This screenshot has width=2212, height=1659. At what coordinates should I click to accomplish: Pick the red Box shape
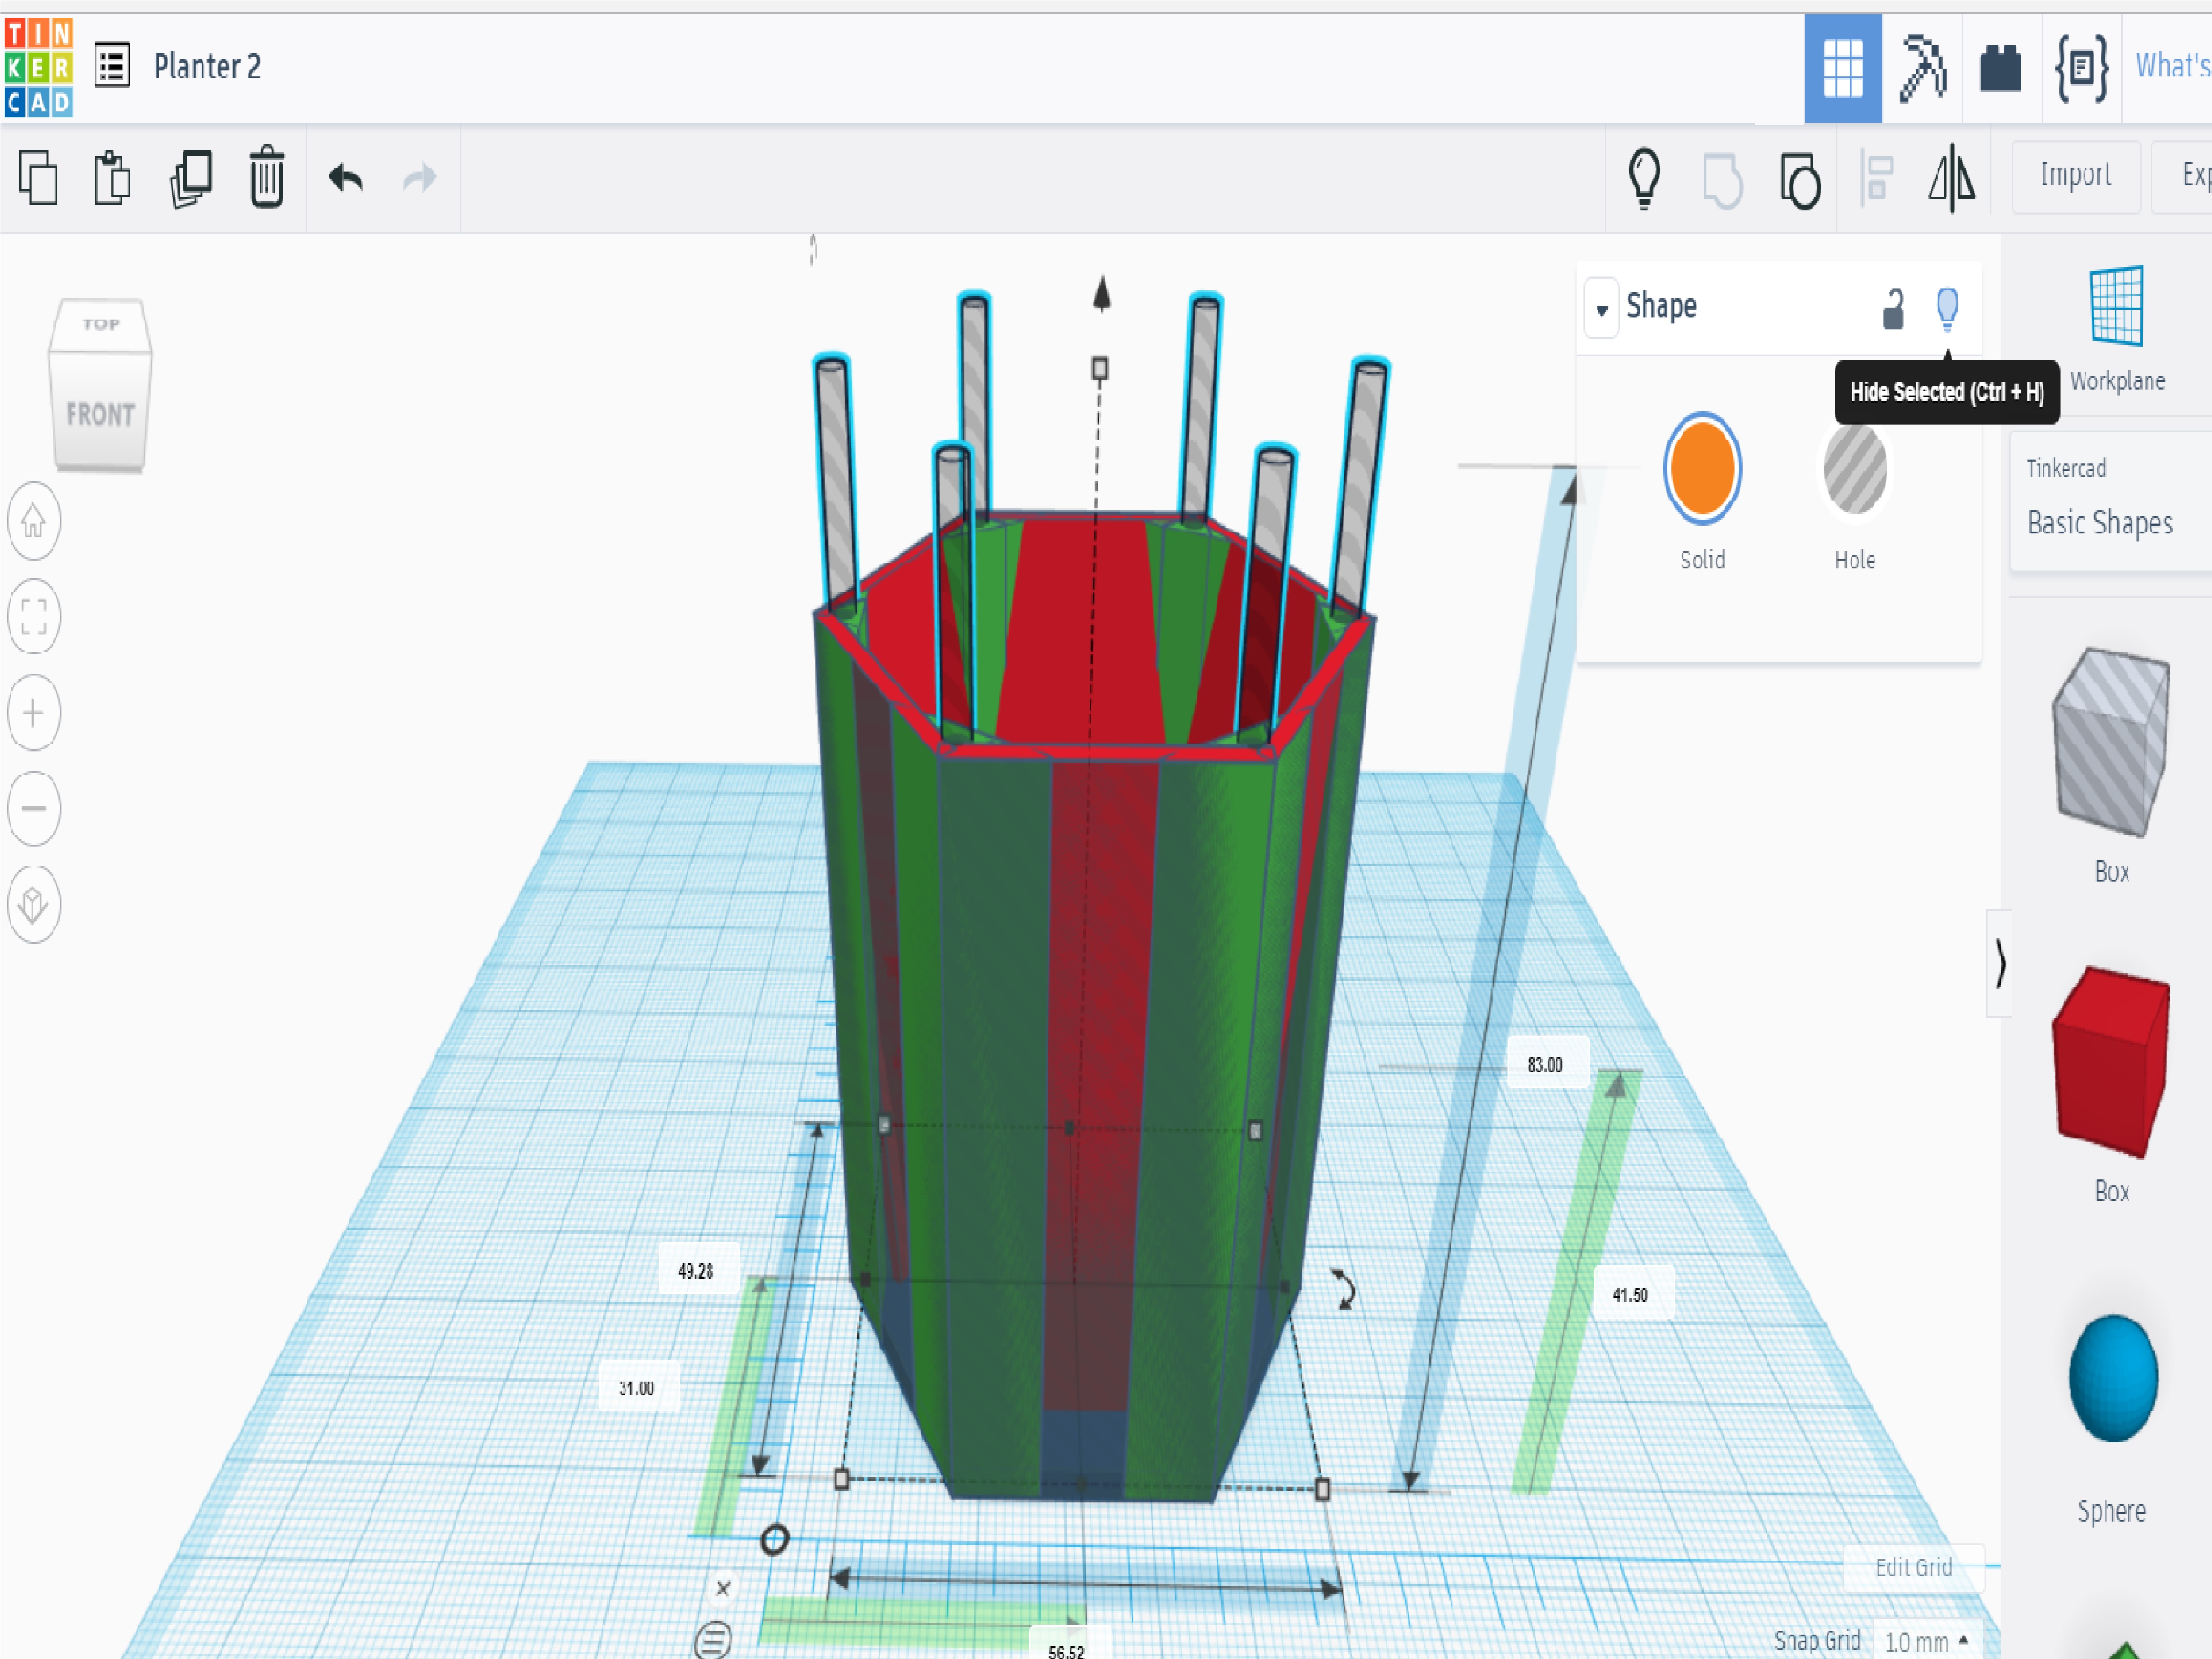pos(2111,1062)
